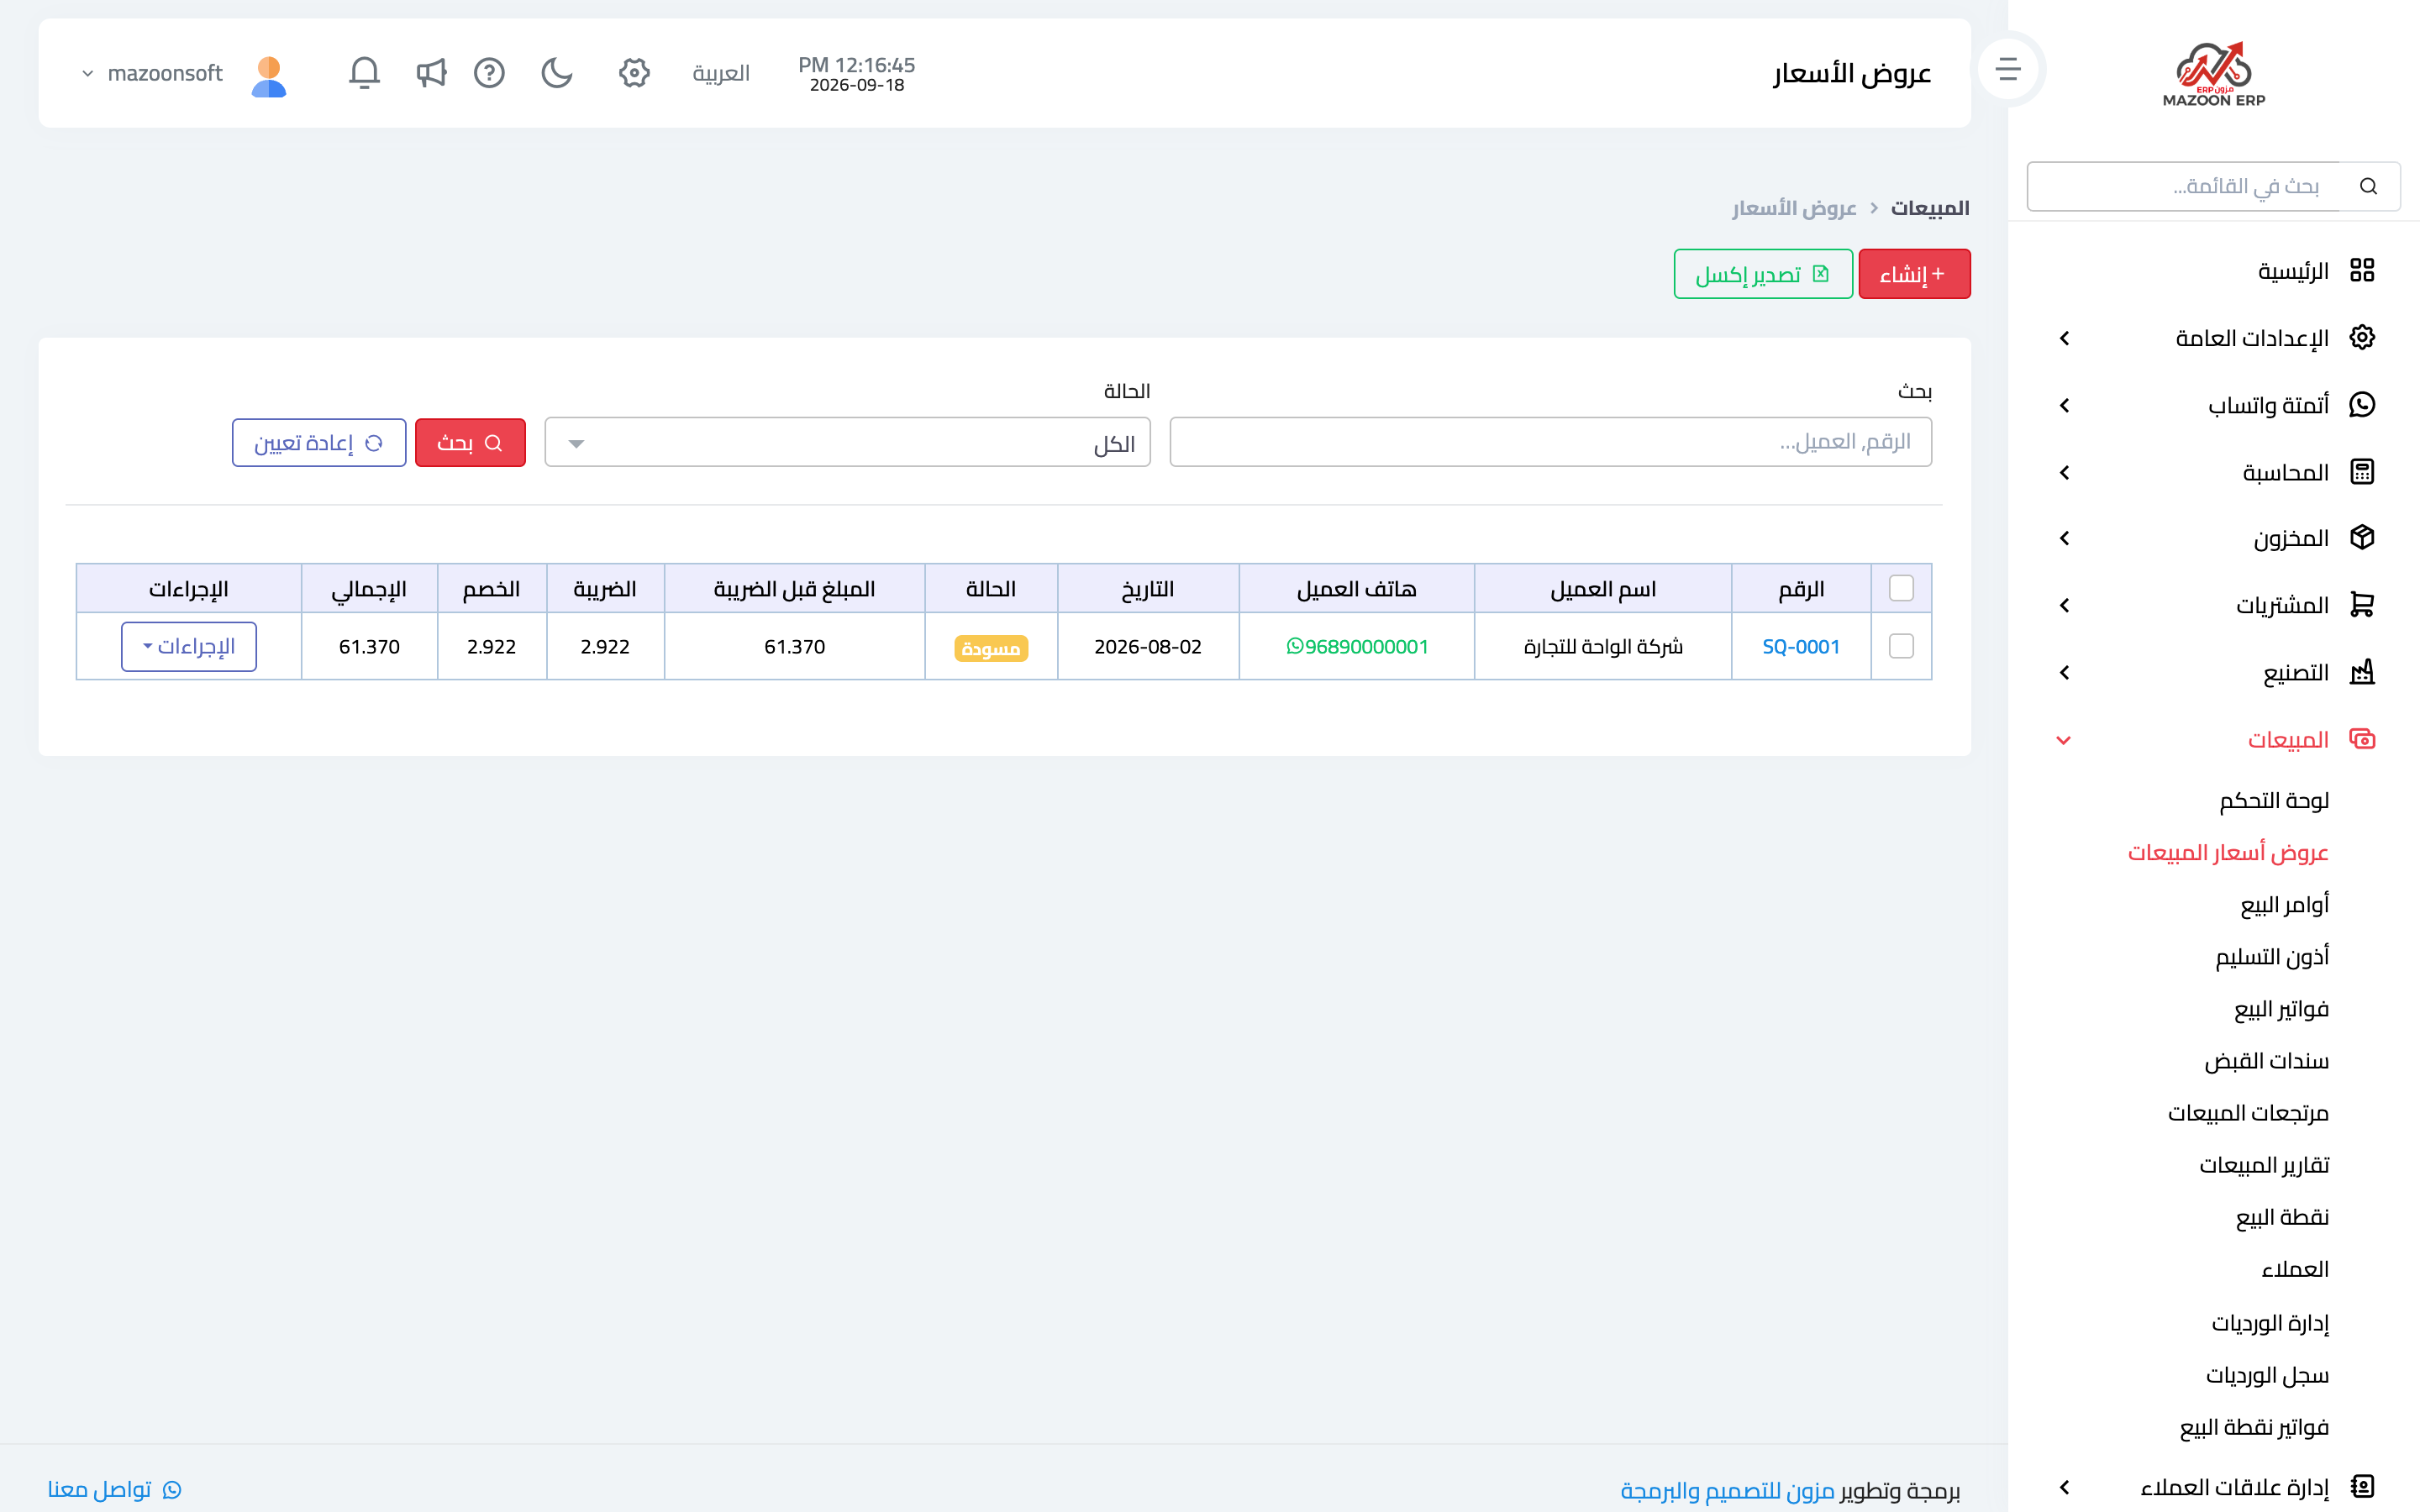This screenshot has width=2420, height=1512.
Task: Click the المشتريات cart icon
Action: (x=2362, y=604)
